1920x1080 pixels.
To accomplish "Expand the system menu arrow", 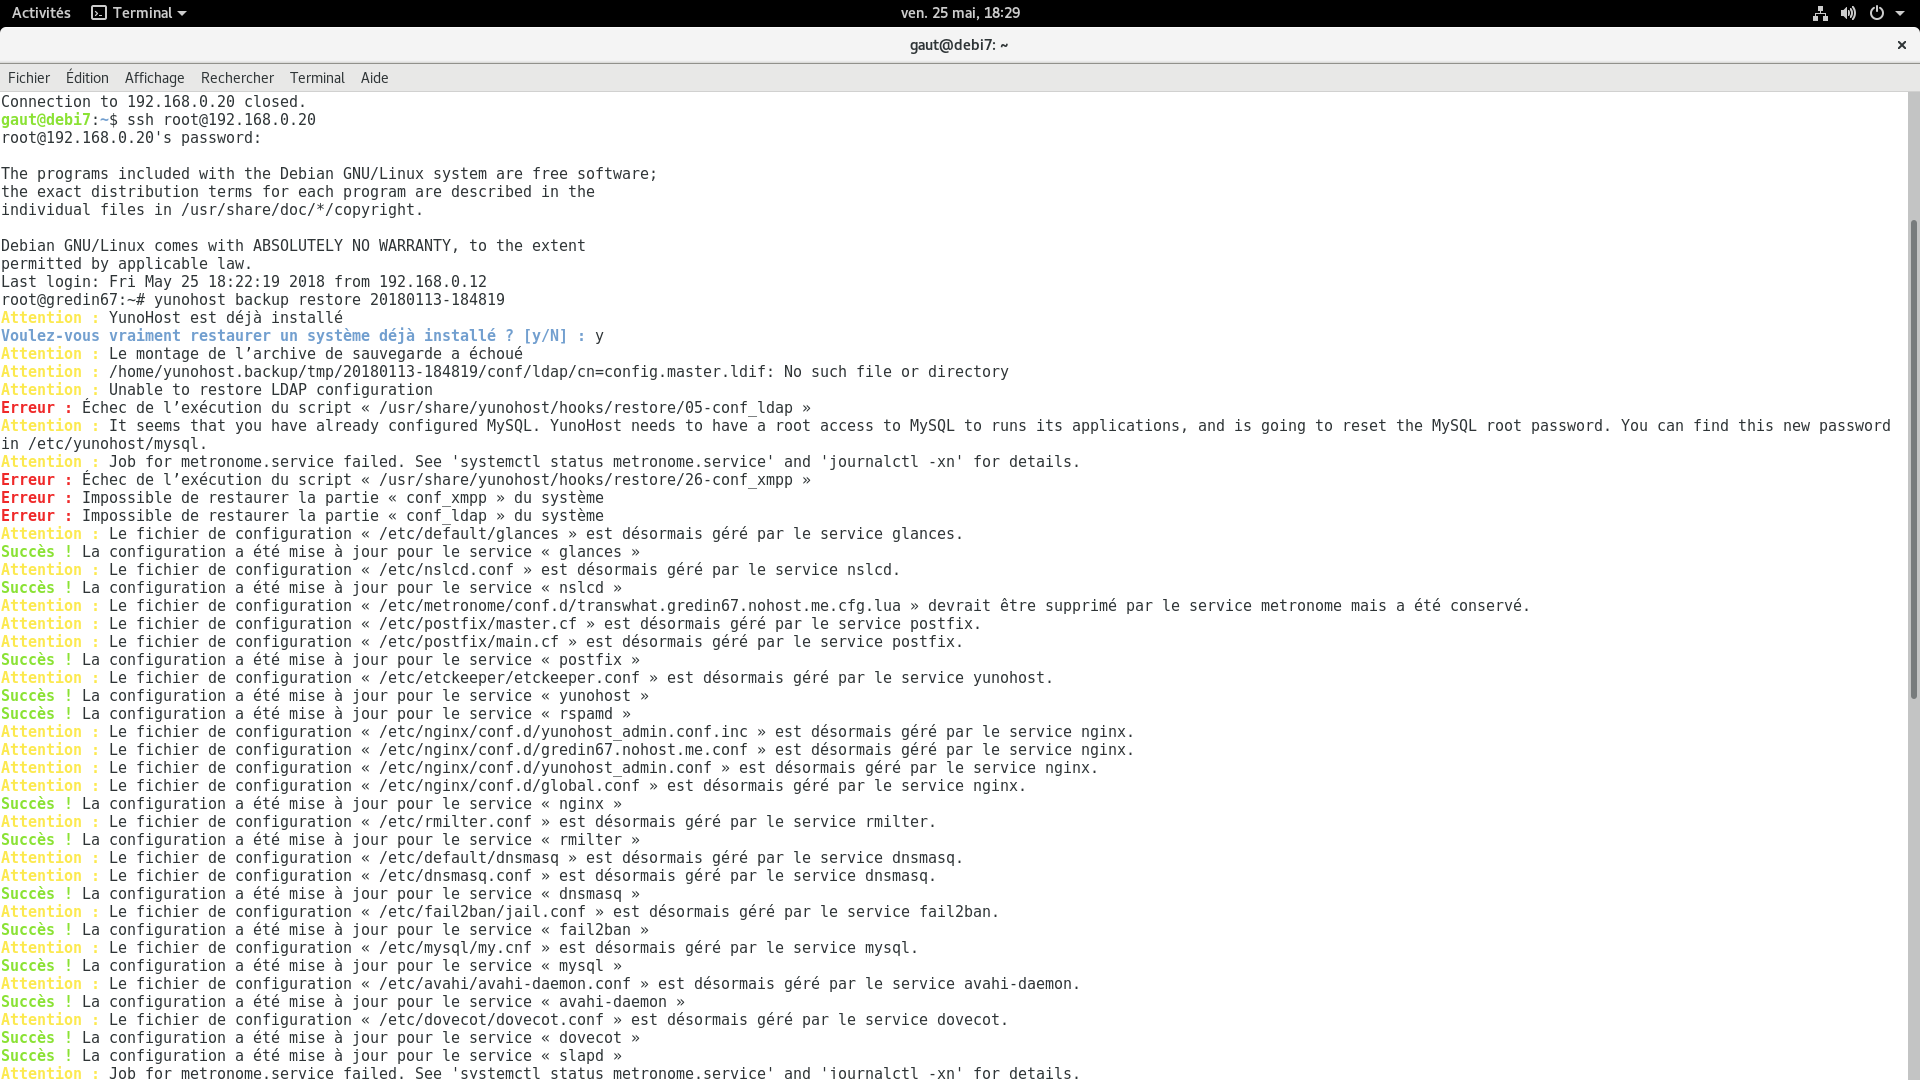I will [1900, 13].
